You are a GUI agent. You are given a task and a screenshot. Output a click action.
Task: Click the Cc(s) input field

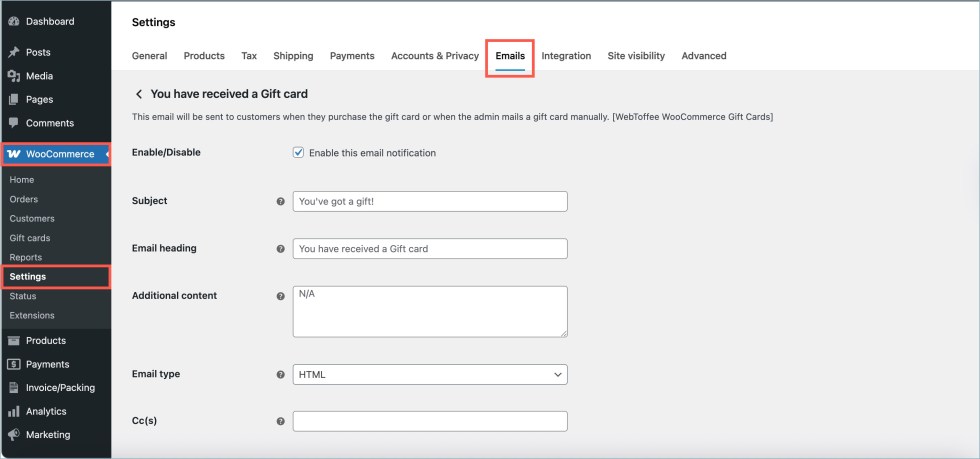click(430, 421)
